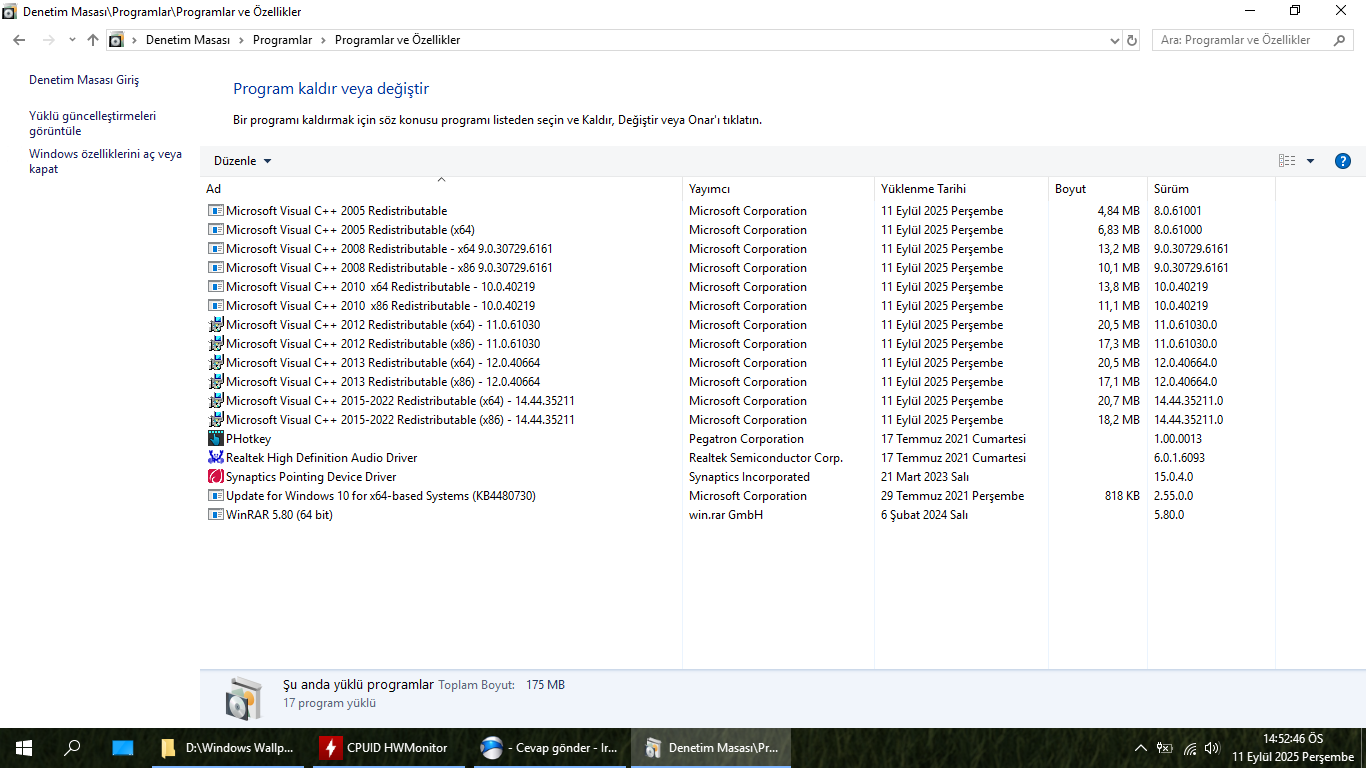Expand address bar history dropdown
The height and width of the screenshot is (768, 1366).
click(x=1115, y=40)
